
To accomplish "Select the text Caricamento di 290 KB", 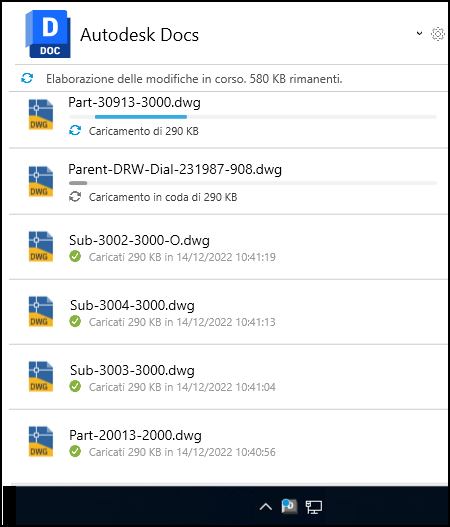I will [144, 131].
